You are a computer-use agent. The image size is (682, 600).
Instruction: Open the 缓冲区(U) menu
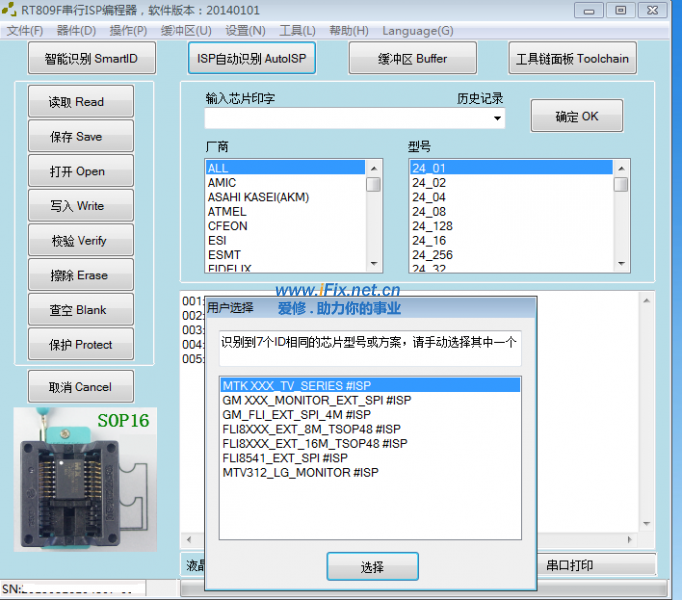pyautogui.click(x=186, y=30)
